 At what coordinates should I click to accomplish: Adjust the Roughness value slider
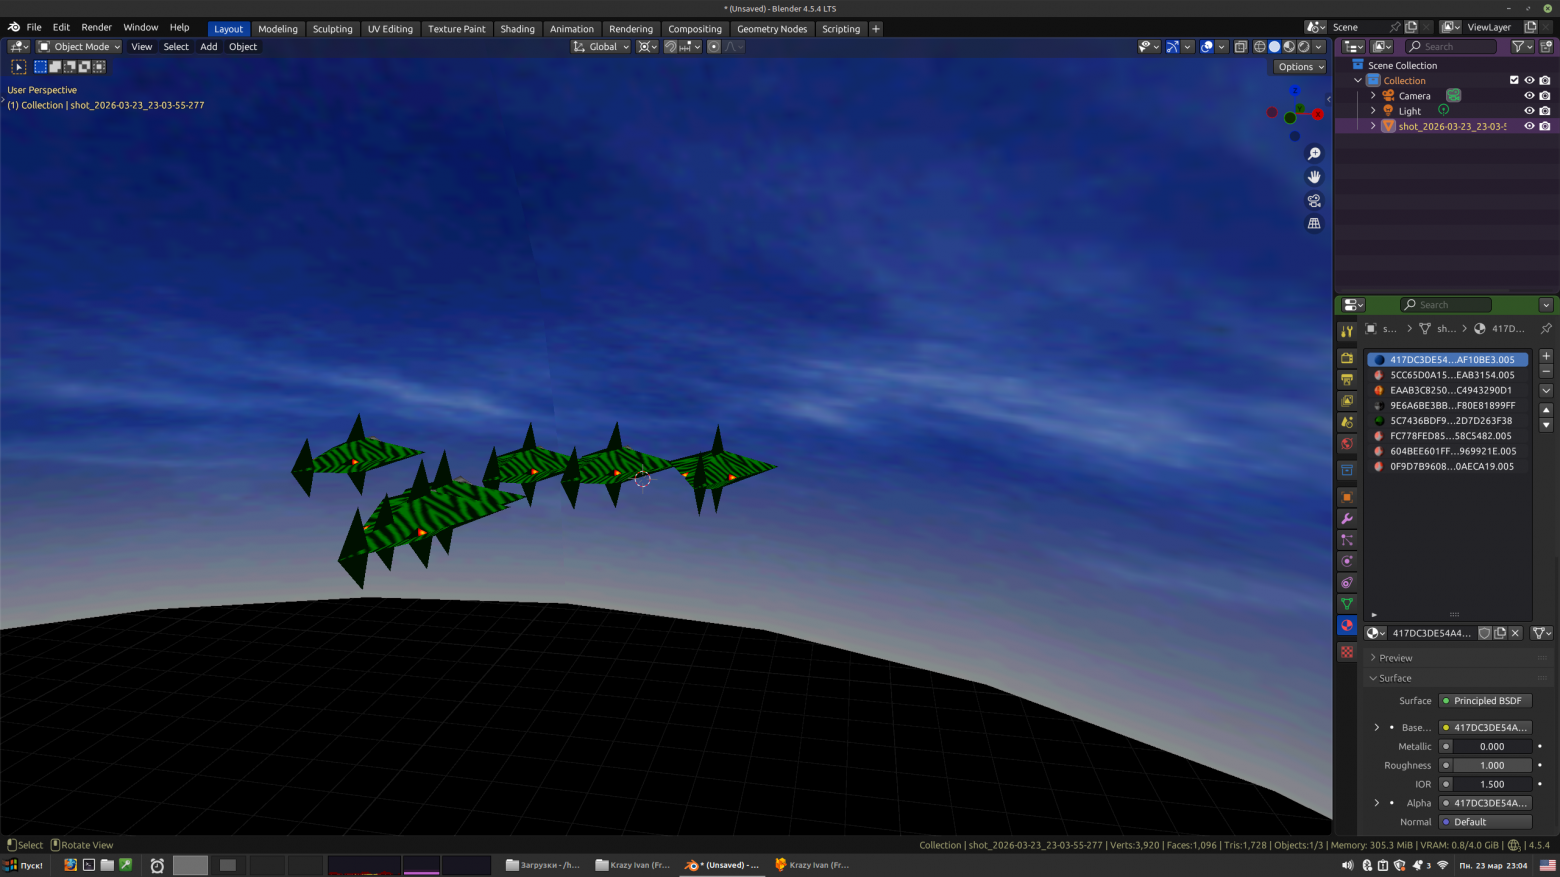pos(1491,765)
